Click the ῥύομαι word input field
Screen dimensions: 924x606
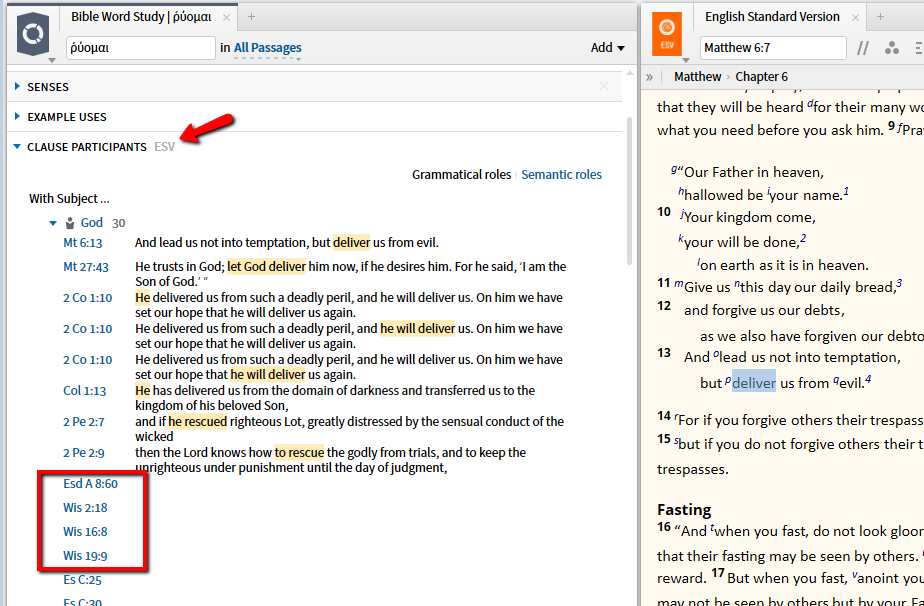tap(140, 48)
